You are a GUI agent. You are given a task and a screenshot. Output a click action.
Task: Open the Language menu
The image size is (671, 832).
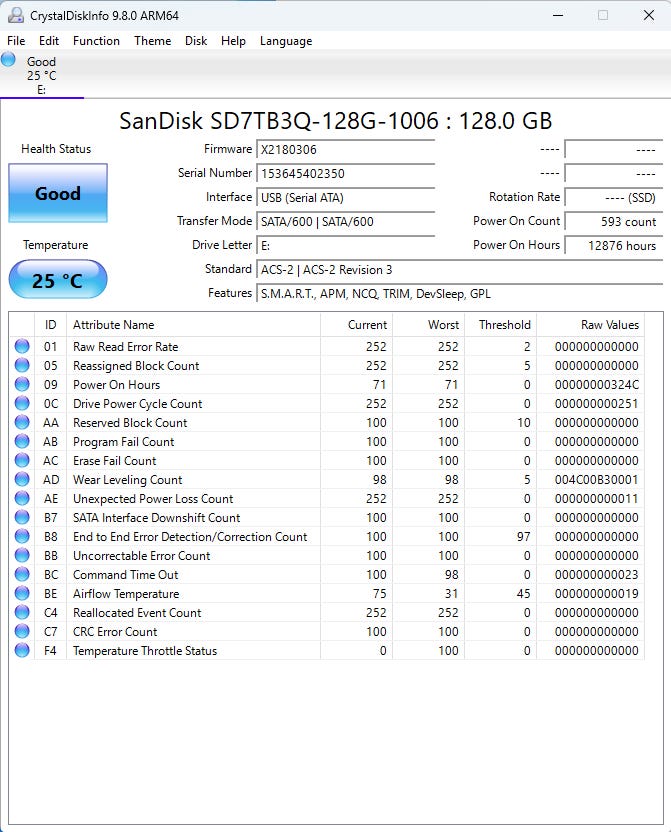pyautogui.click(x=286, y=41)
